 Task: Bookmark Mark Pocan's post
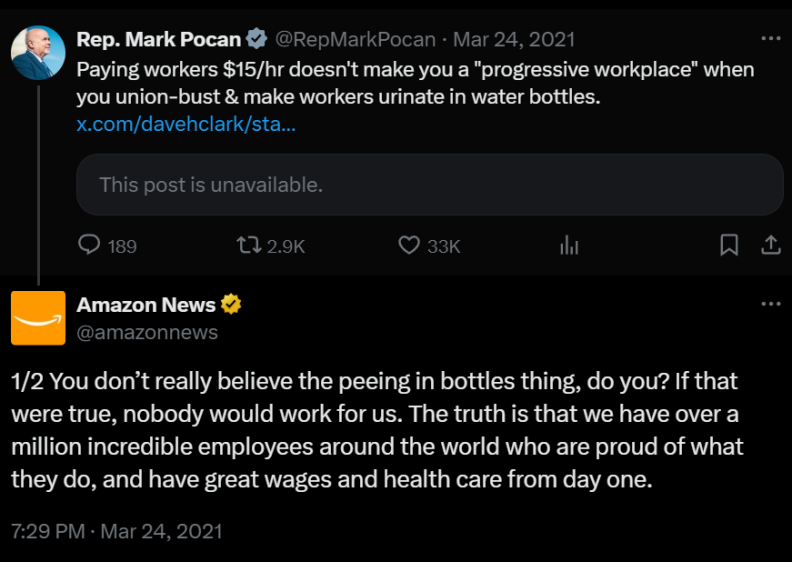729,245
